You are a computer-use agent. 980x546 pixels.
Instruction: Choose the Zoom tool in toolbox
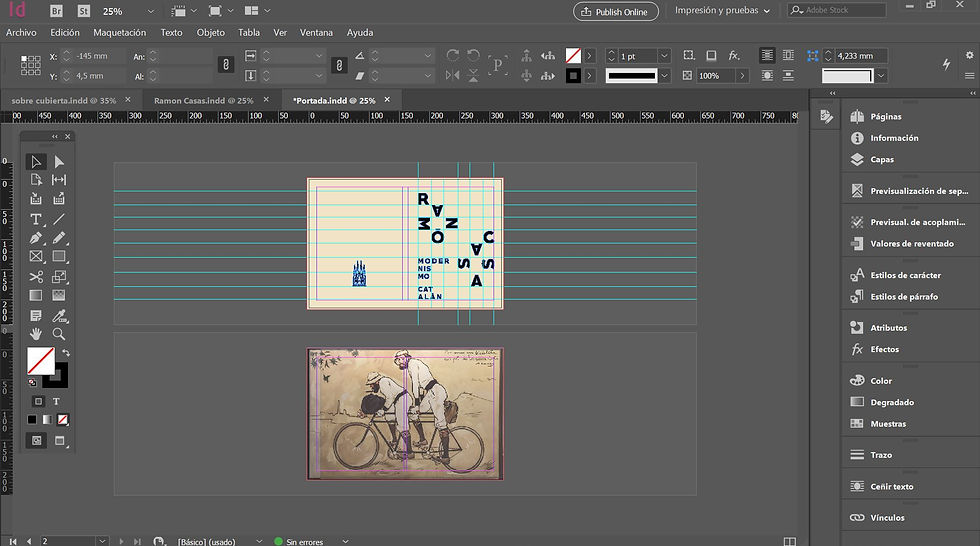[59, 334]
